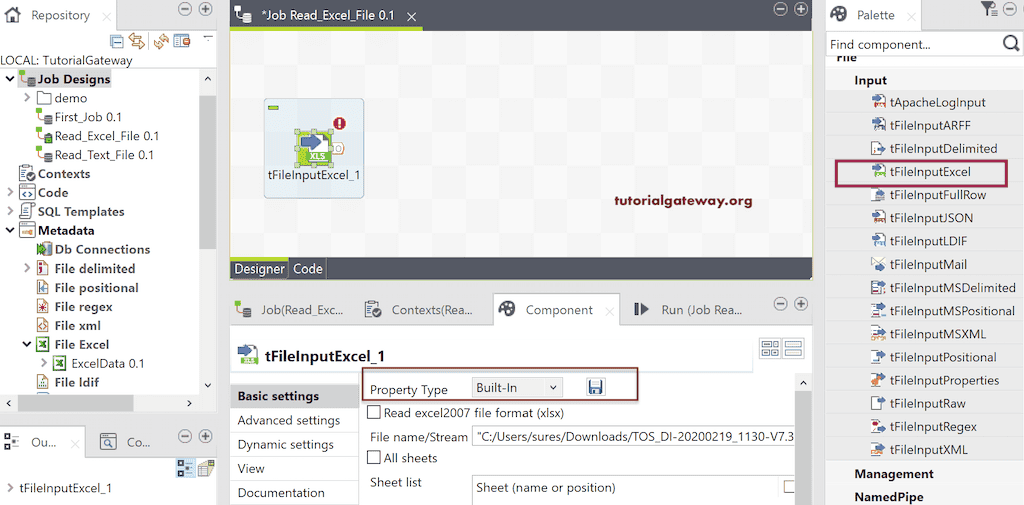Viewport: 1024px width, 505px height.
Task: Switch to the Designer tab
Action: pos(259,269)
